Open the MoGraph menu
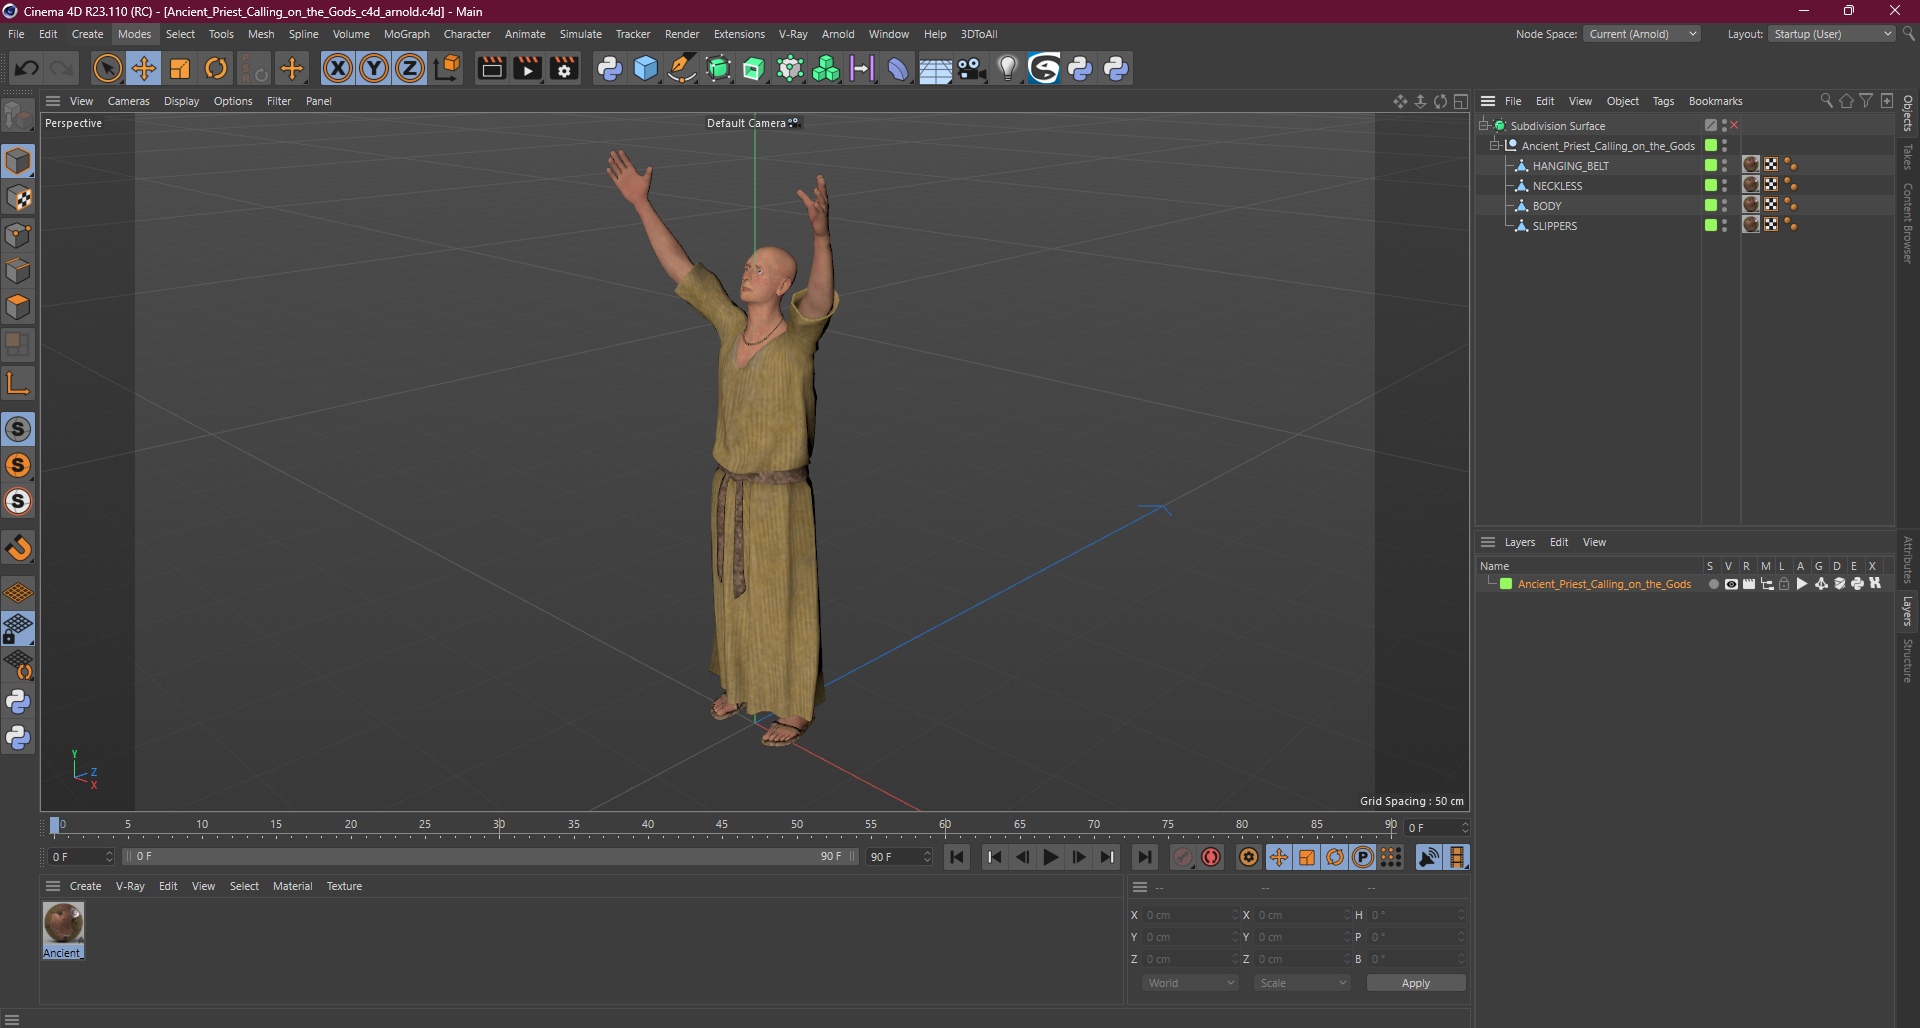This screenshot has width=1920, height=1028. click(x=406, y=34)
